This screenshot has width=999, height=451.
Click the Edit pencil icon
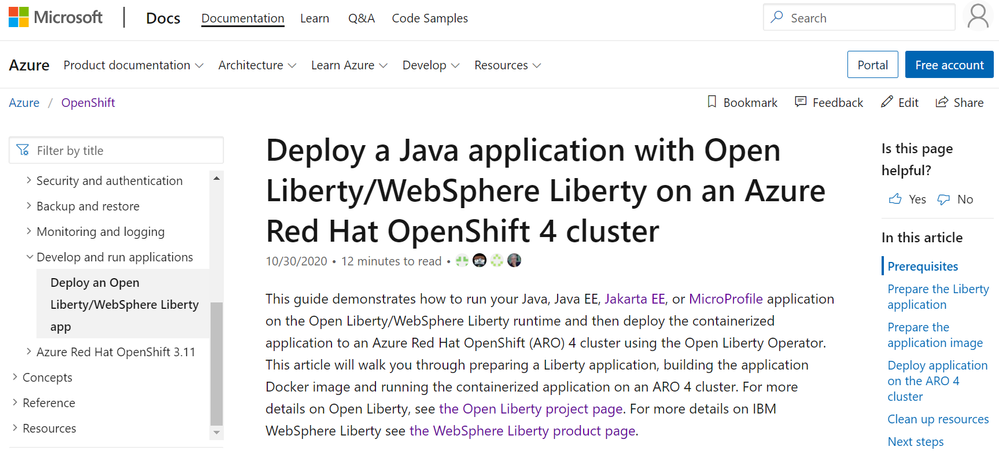coord(886,102)
